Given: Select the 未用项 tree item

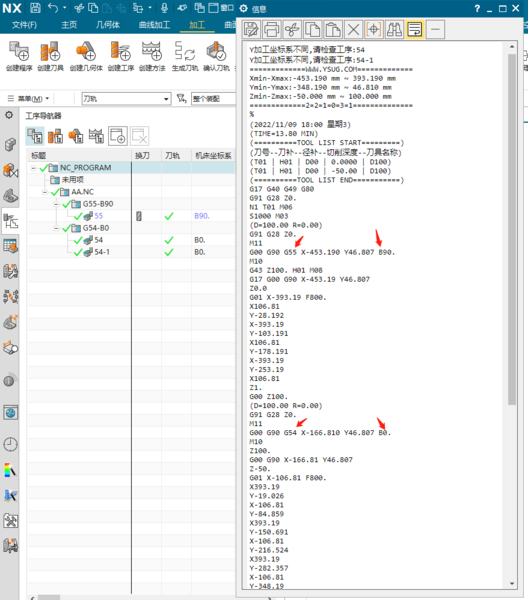Looking at the screenshot, I should [x=73, y=179].
